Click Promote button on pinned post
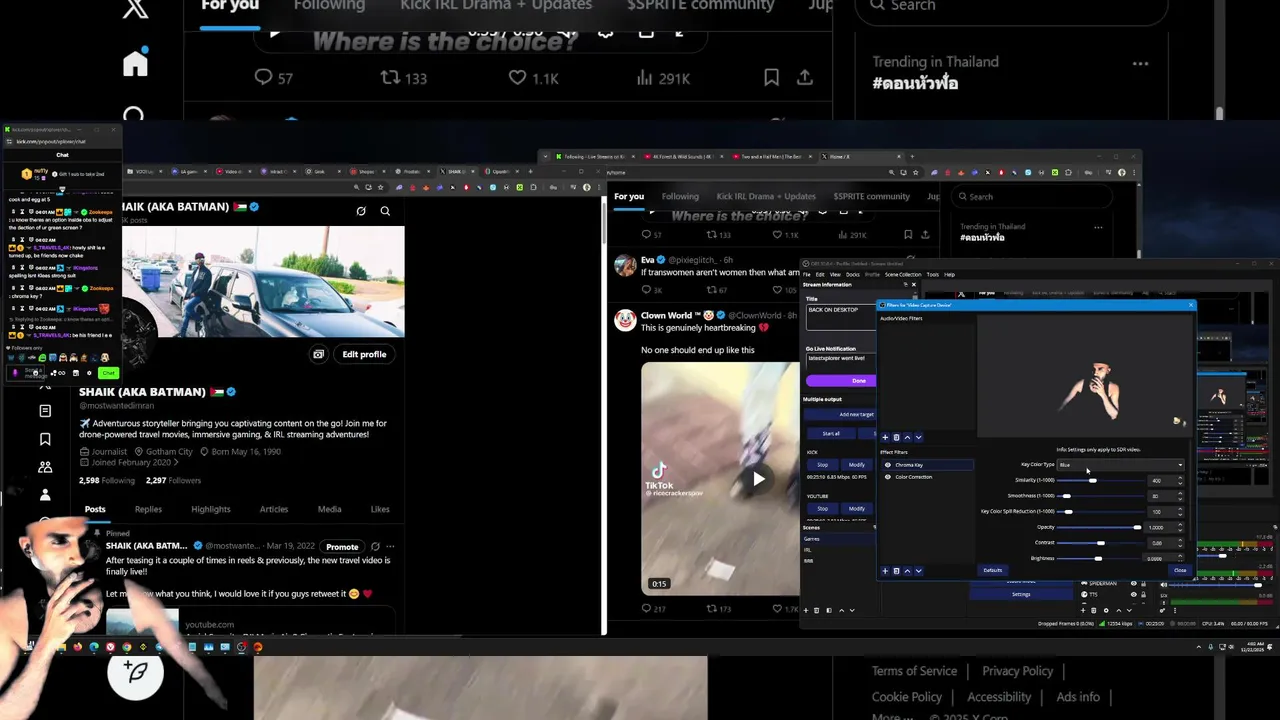 [342, 547]
